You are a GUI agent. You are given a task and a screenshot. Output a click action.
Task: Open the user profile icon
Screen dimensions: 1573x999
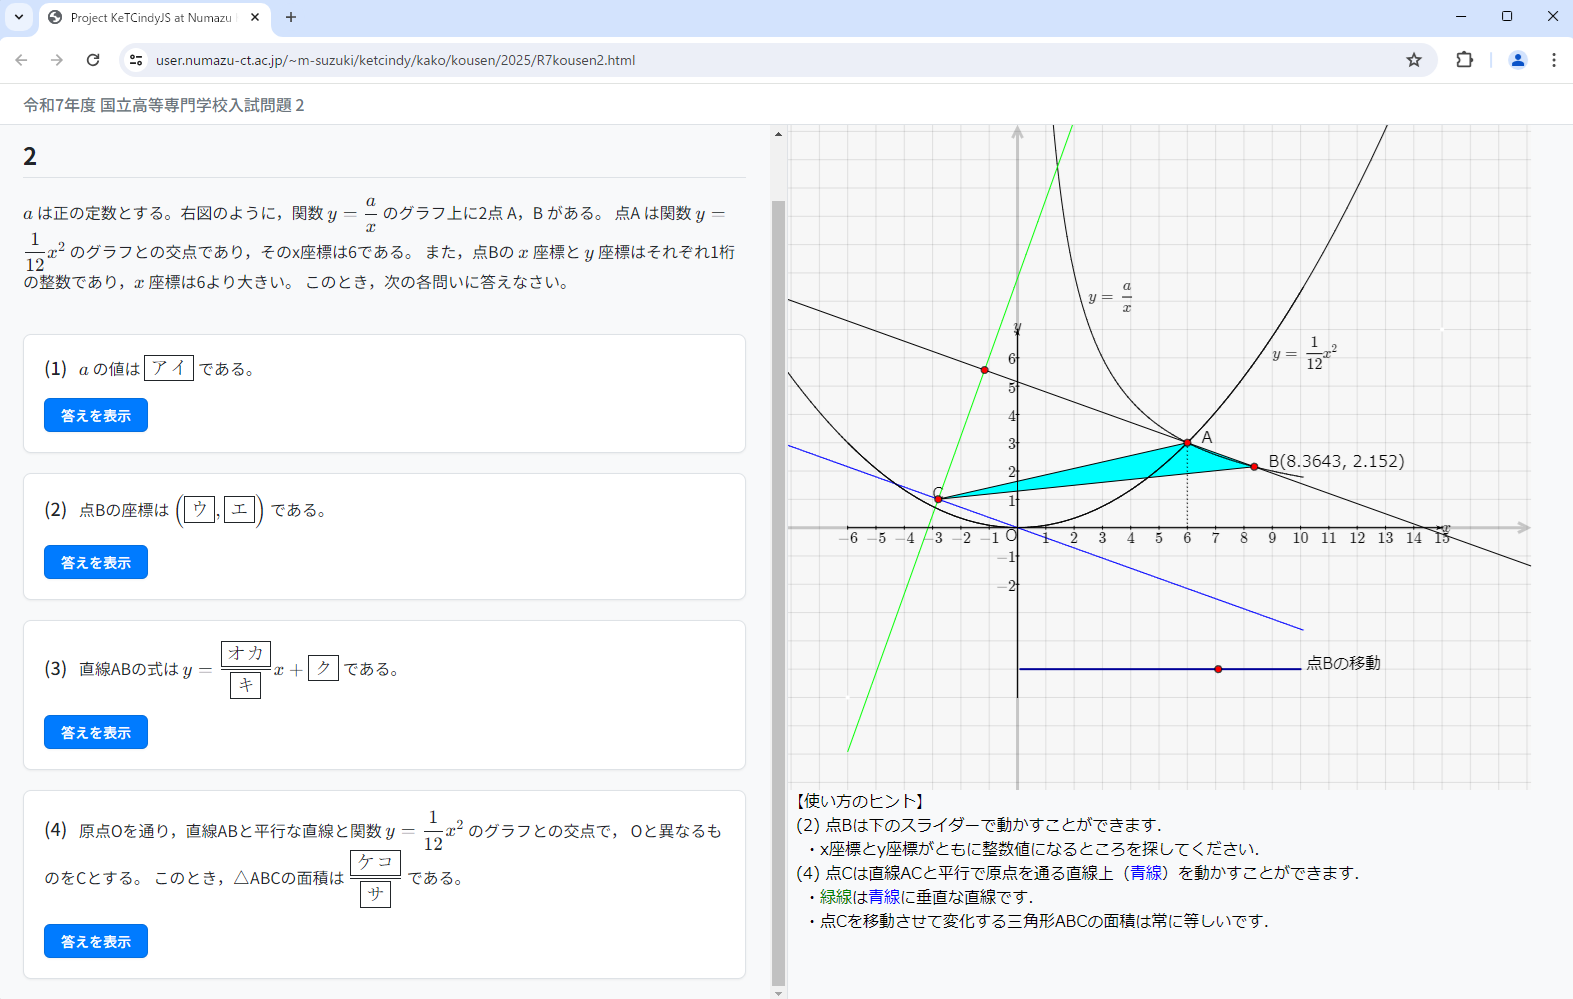1517,60
